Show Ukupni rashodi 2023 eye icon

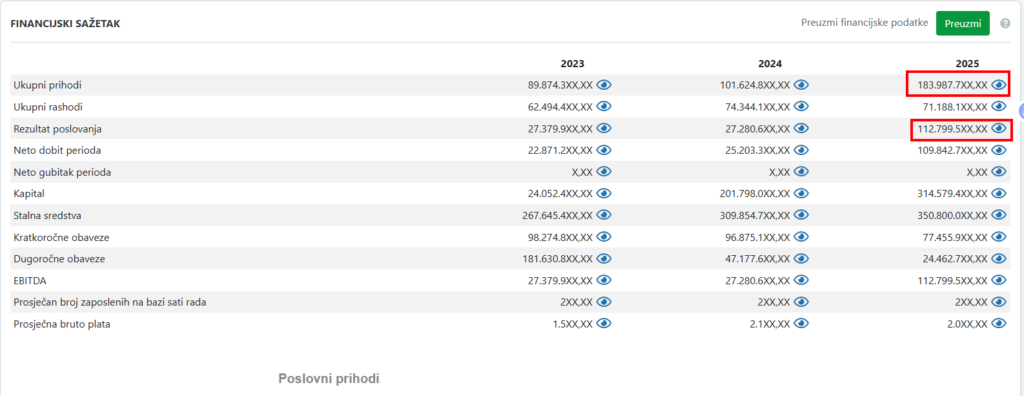click(x=604, y=106)
